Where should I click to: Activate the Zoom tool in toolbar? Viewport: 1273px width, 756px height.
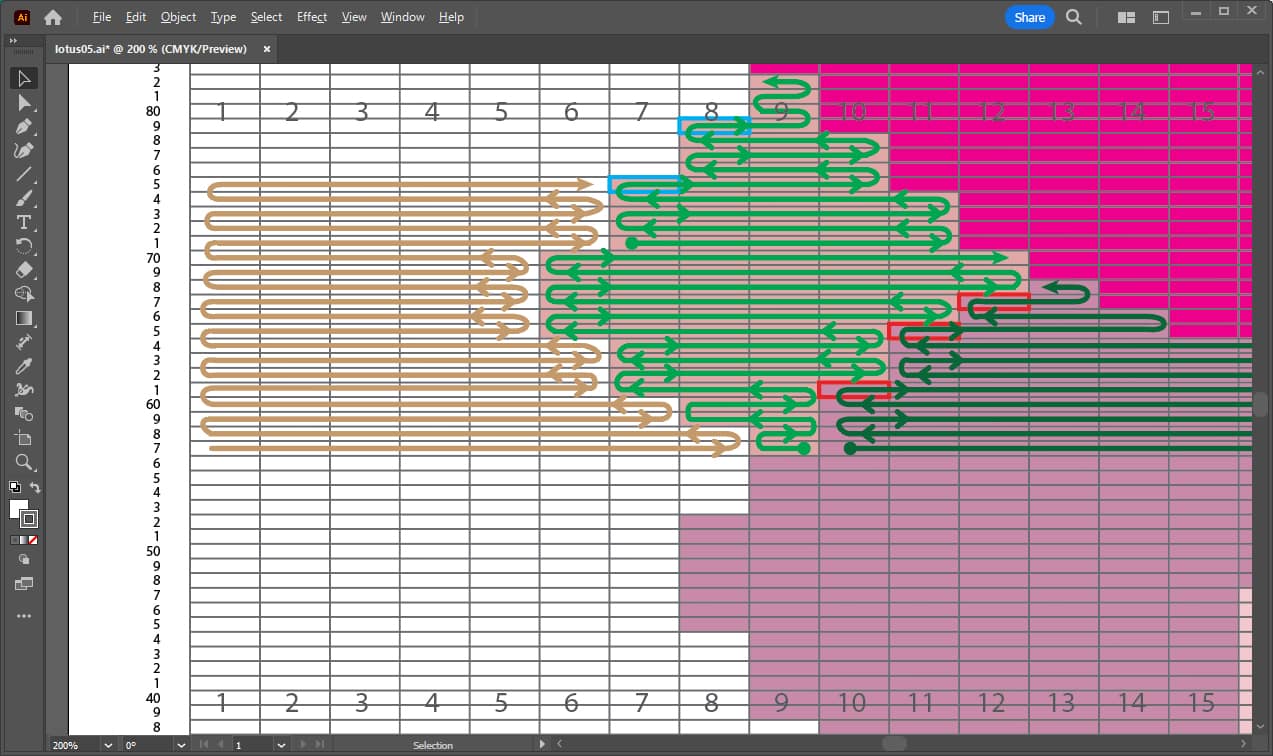(24, 462)
